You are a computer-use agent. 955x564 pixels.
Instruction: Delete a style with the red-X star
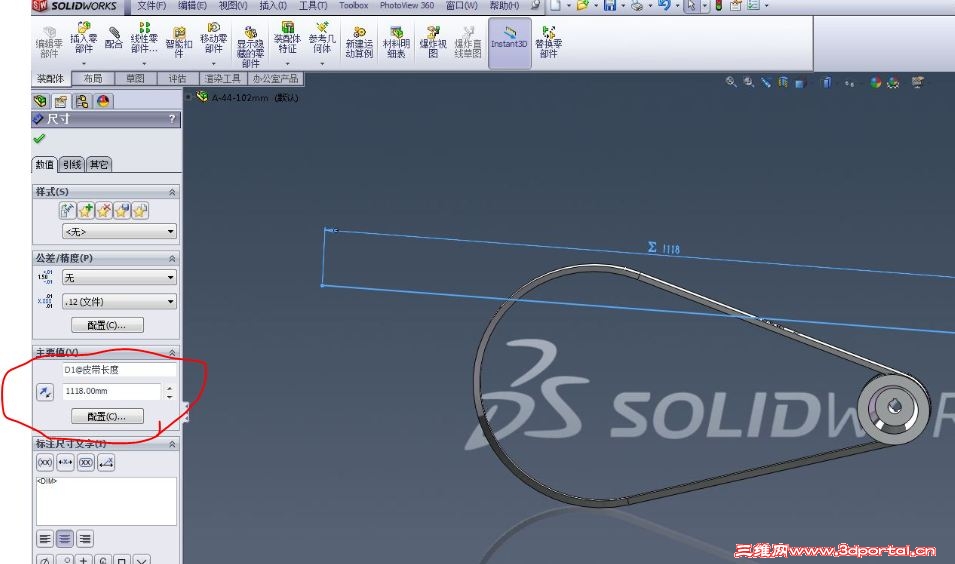pyautogui.click(x=104, y=211)
